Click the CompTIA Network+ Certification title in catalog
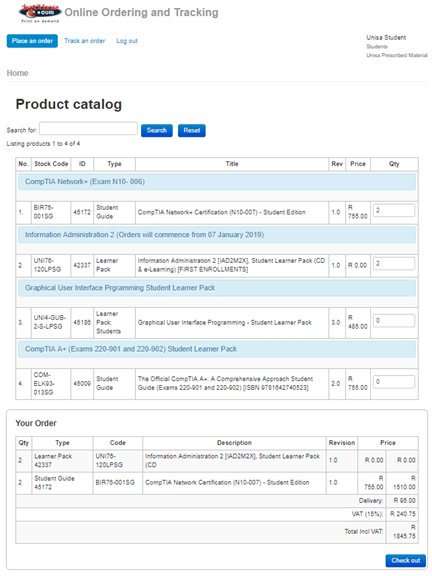The height and width of the screenshot is (576, 432). point(222,212)
